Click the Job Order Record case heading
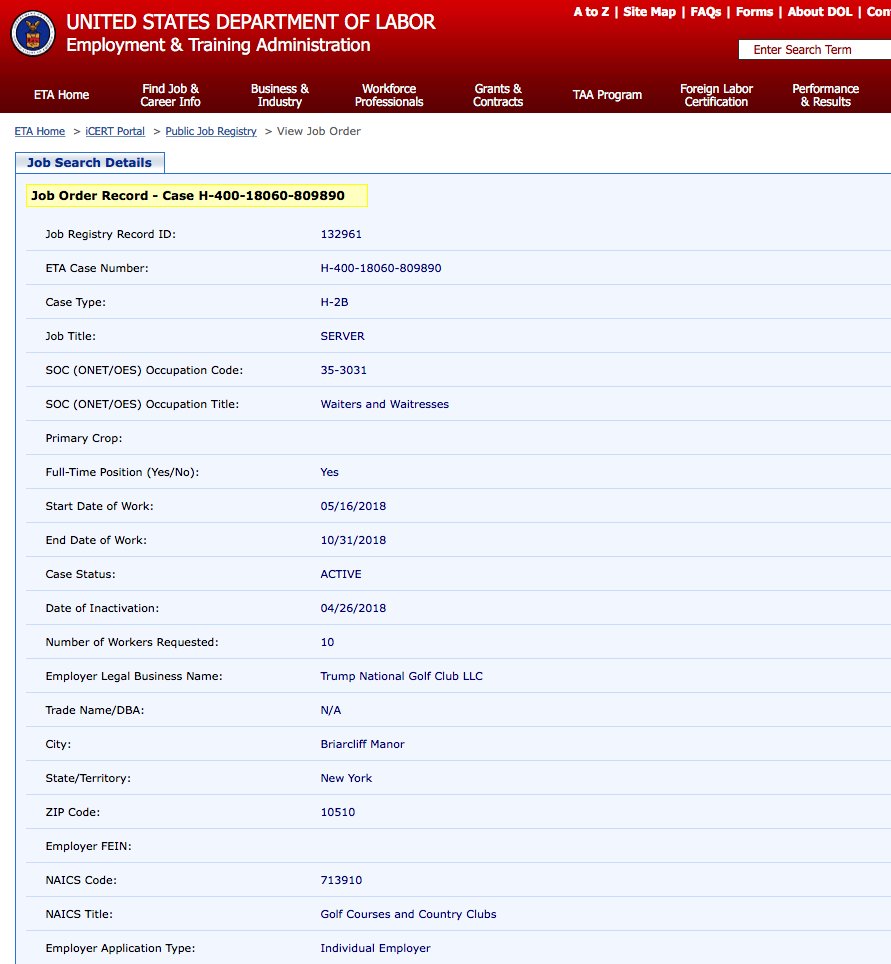The height and width of the screenshot is (964, 891). 197,196
